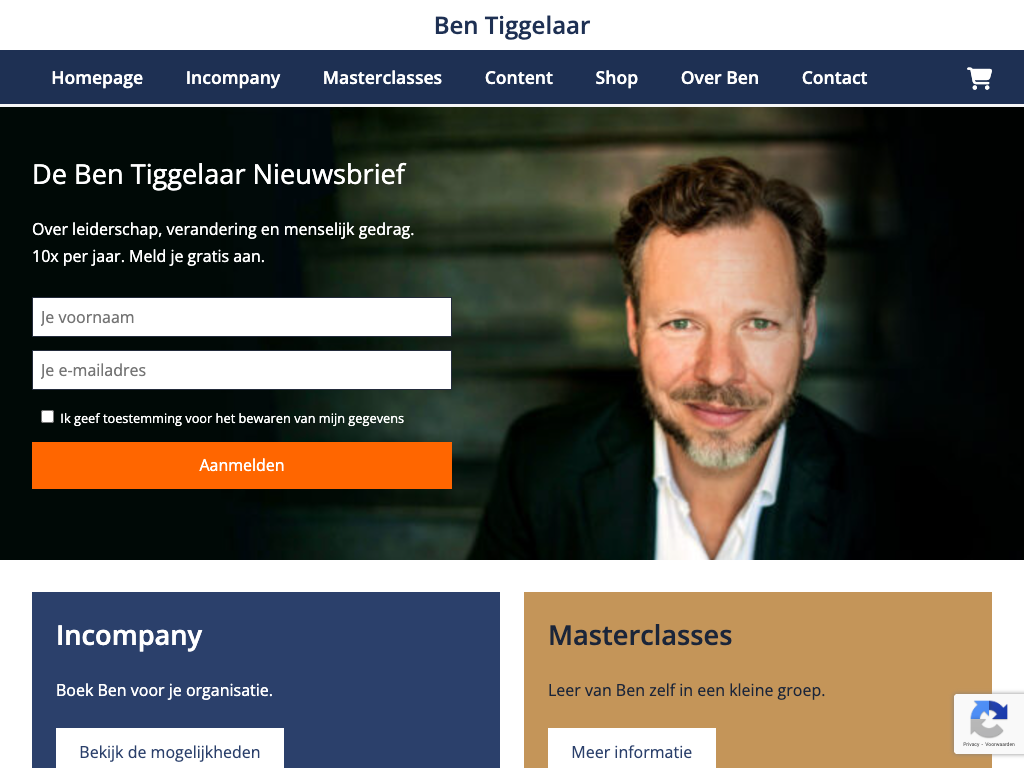The width and height of the screenshot is (1024, 768).
Task: Click the Ben Tiggelaar site title
Action: (x=512, y=25)
